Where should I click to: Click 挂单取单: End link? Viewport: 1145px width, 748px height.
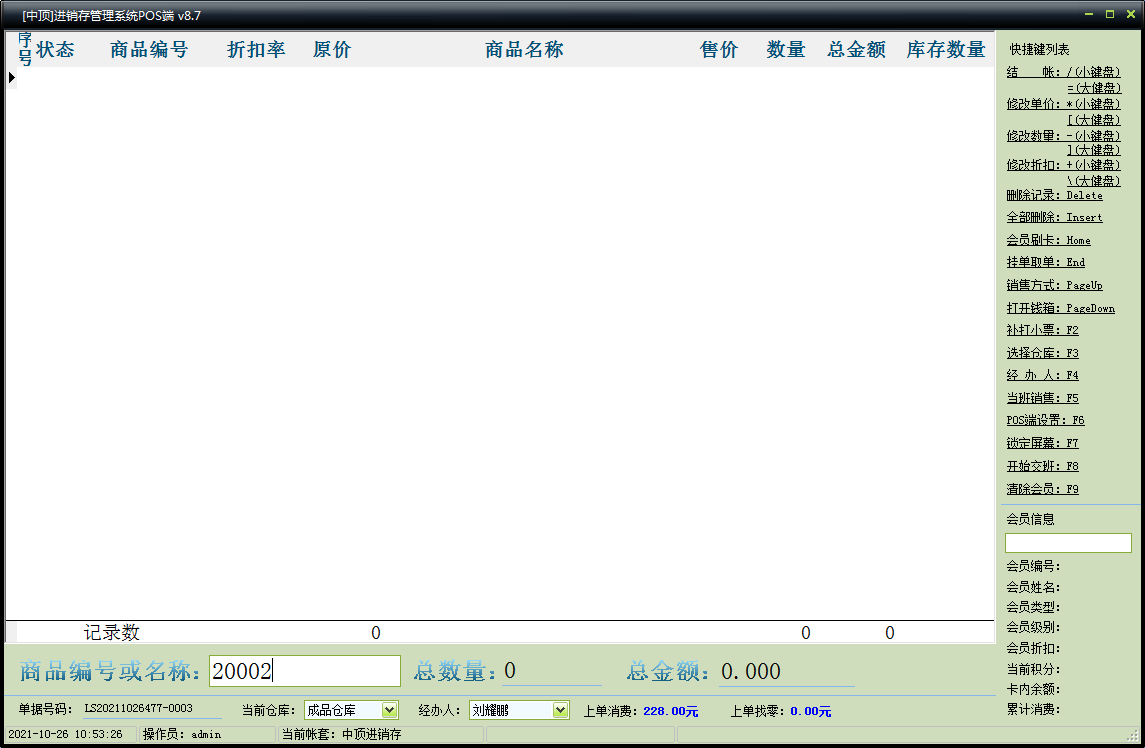point(1046,262)
